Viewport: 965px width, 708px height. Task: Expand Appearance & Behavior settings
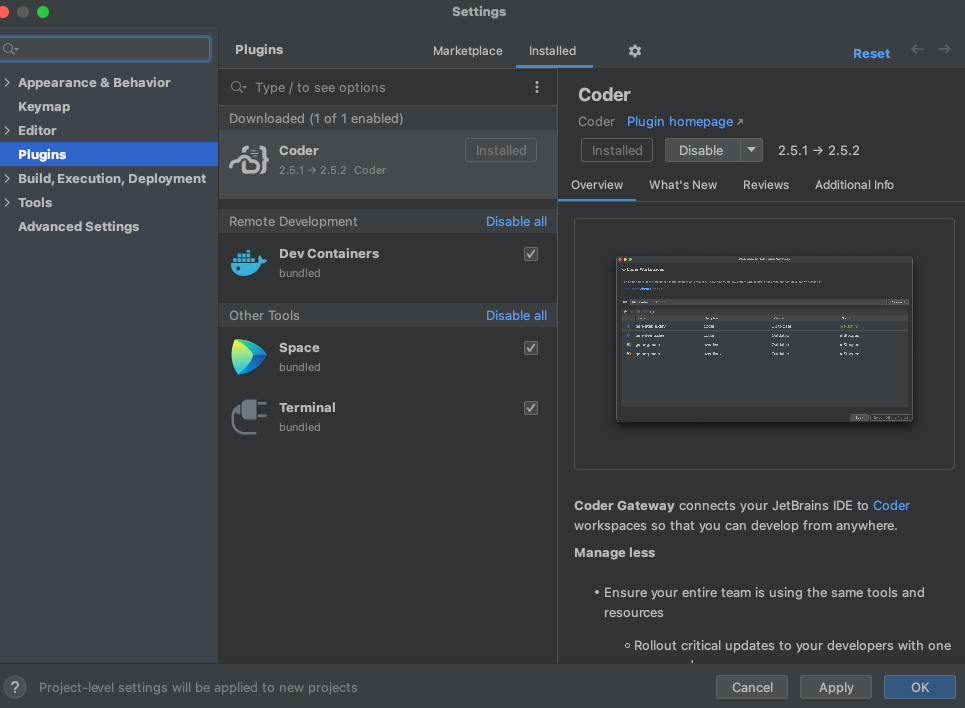pyautogui.click(x=8, y=82)
